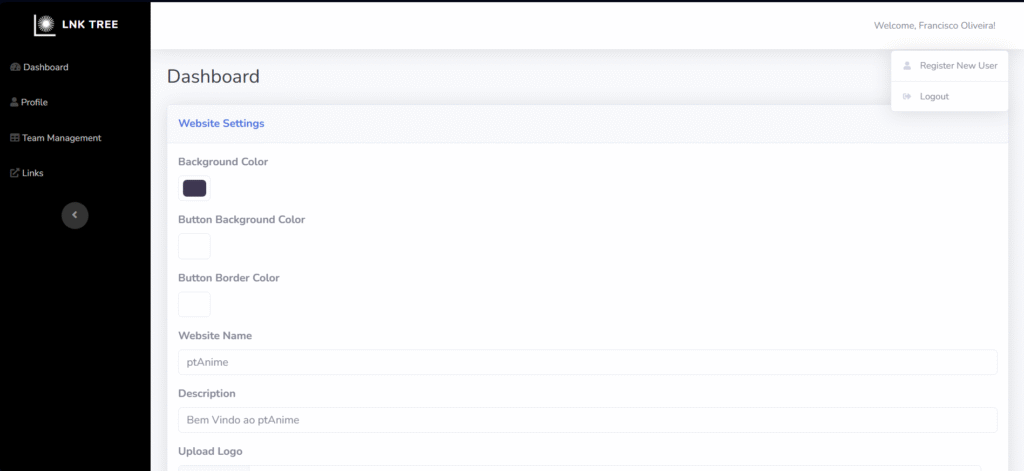Open the Dashboard sidebar item
Viewport: 1024px width, 471px height.
(x=39, y=67)
